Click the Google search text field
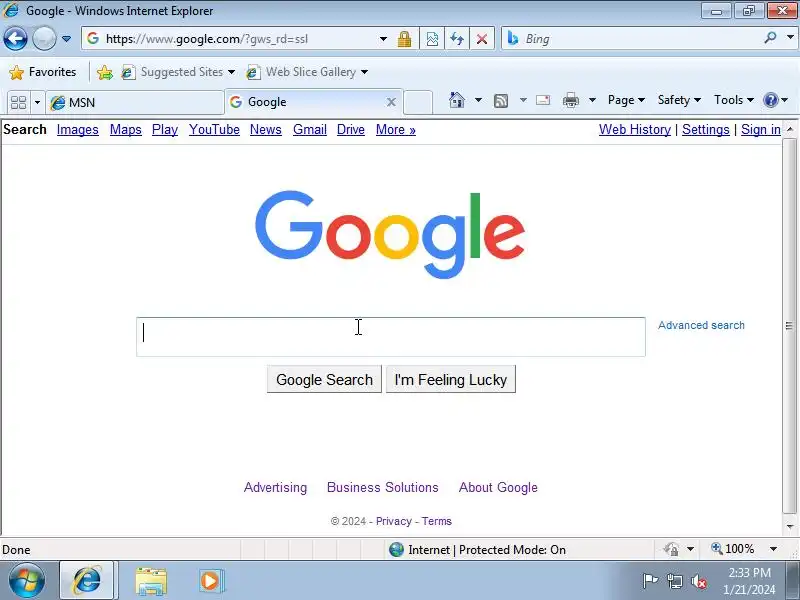Screen dimensions: 800x600 click(x=391, y=337)
